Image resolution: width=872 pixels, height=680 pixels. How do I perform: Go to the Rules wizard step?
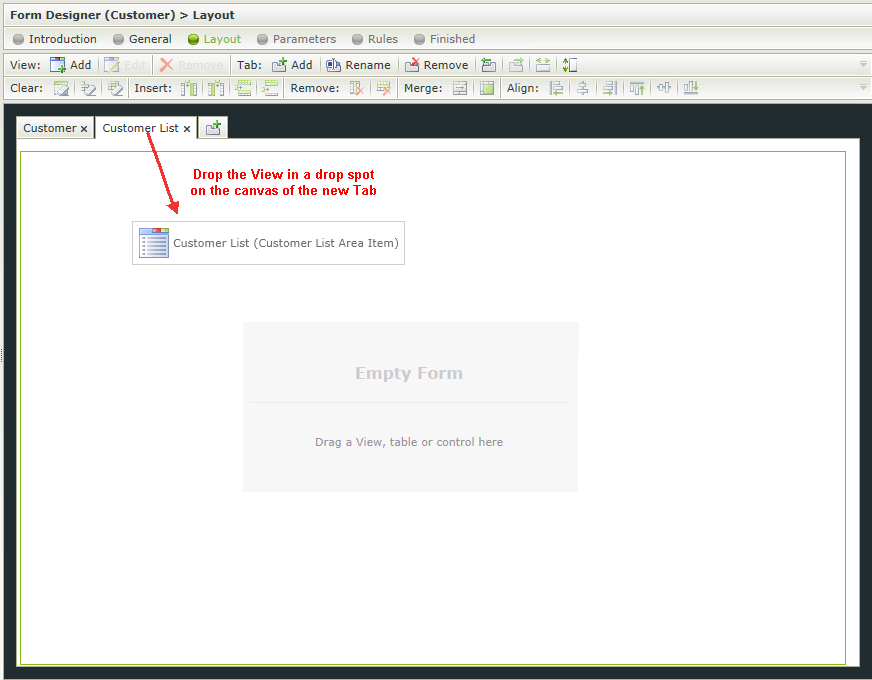coord(375,39)
